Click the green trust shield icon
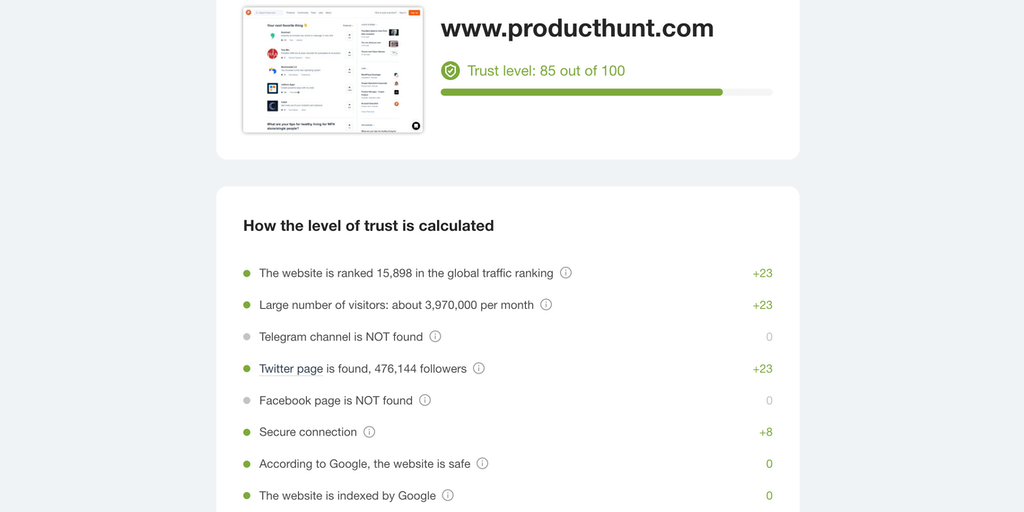 click(451, 70)
